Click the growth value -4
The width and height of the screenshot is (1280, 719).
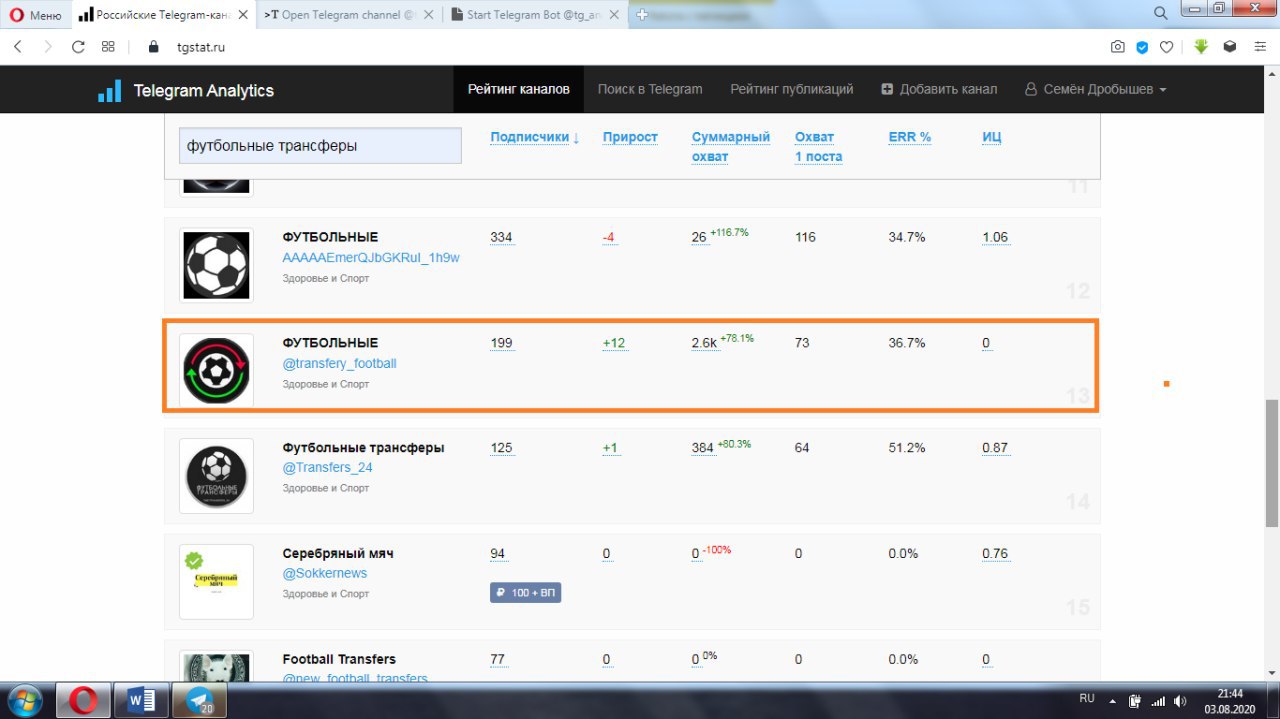tap(608, 237)
